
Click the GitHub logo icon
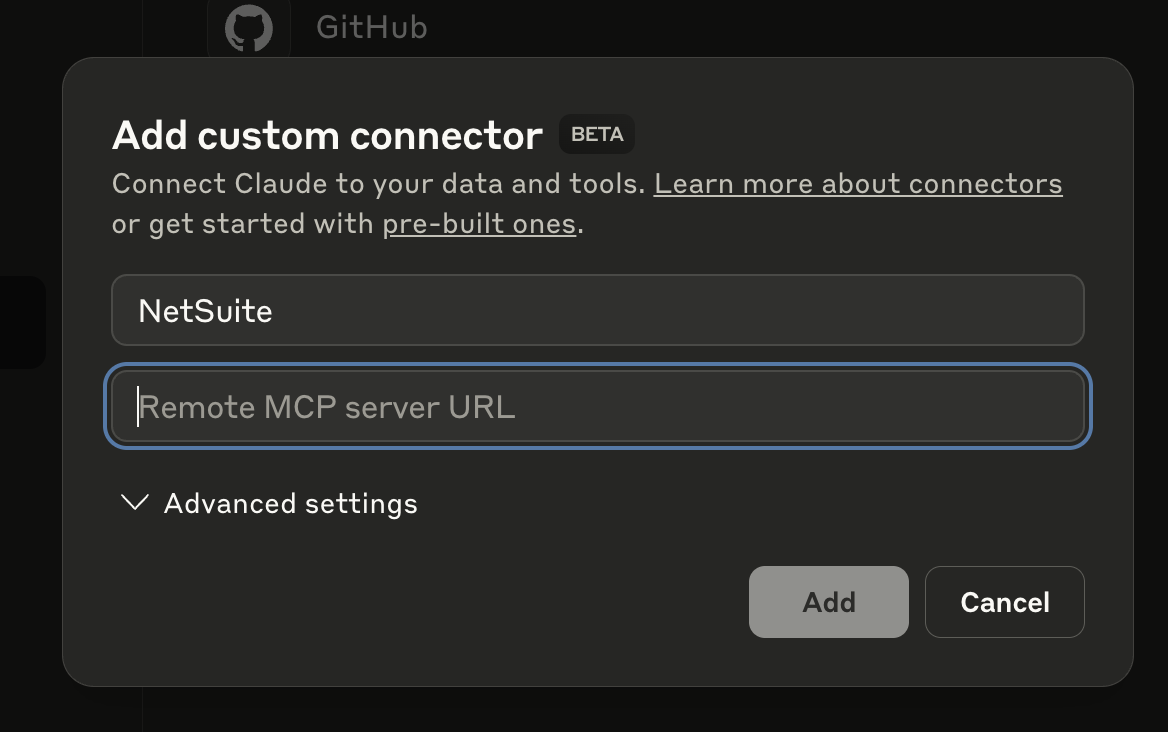(248, 27)
